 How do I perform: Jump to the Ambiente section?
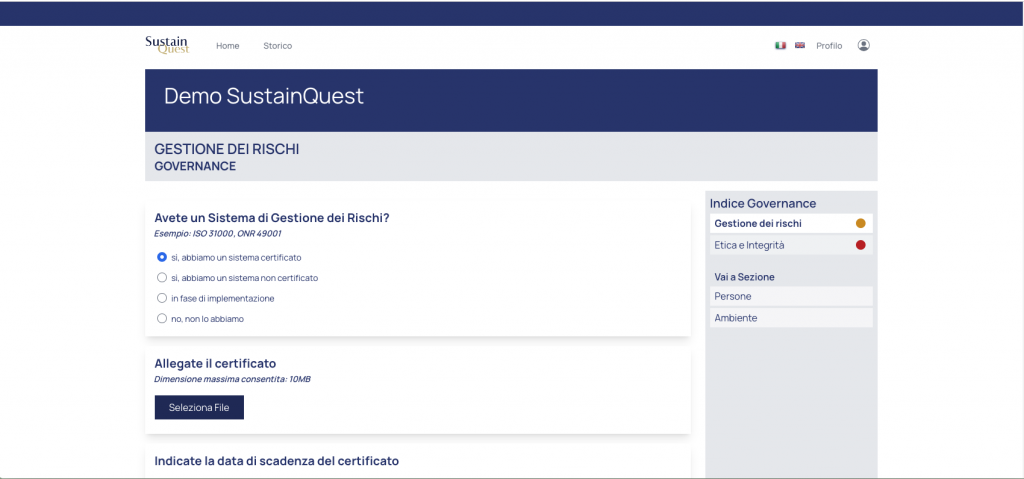[791, 318]
